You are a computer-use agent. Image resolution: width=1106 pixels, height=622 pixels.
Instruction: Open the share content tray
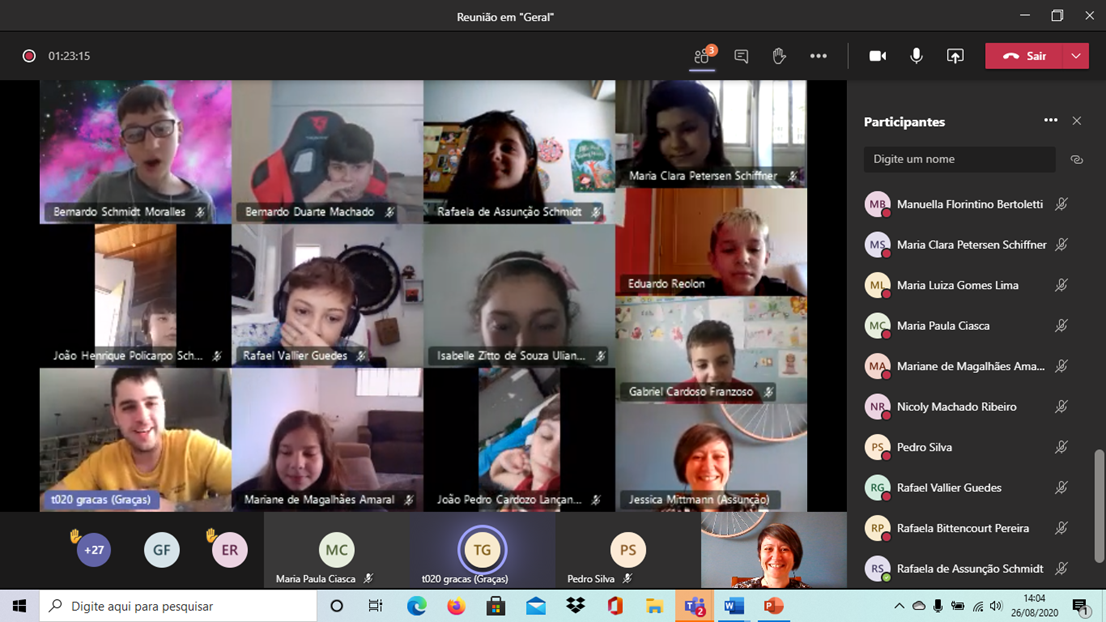pyautogui.click(x=955, y=56)
